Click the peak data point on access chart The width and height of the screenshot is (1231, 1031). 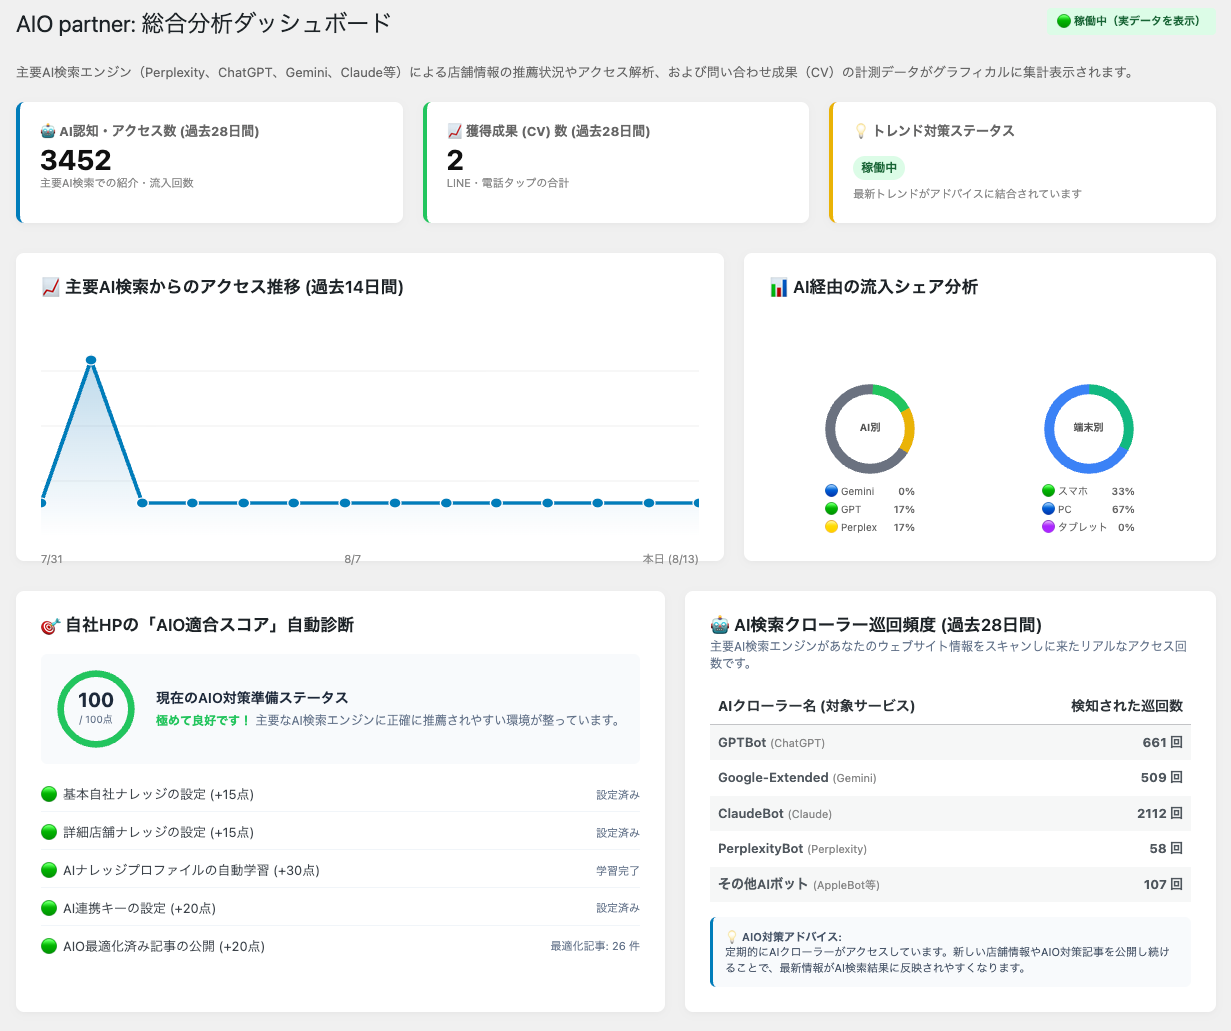91,360
